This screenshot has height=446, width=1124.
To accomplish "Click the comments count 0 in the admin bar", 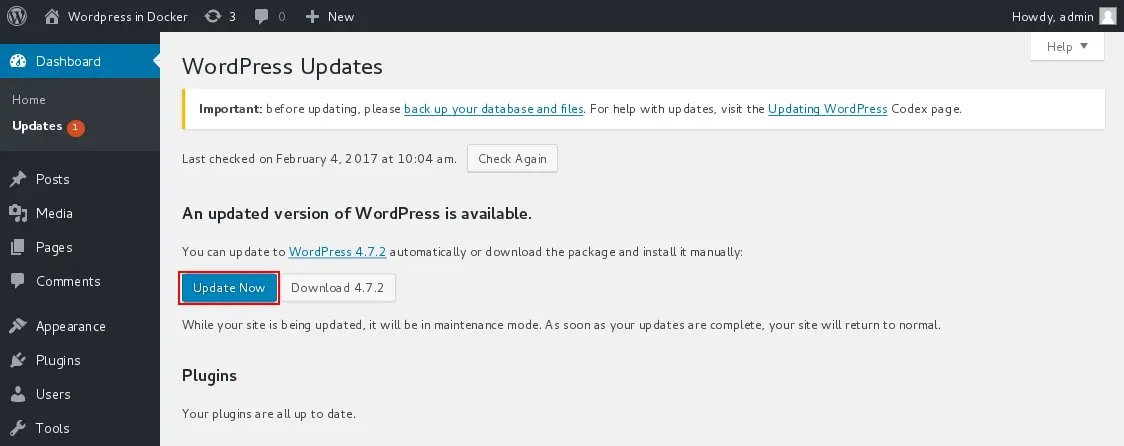I will 282,16.
